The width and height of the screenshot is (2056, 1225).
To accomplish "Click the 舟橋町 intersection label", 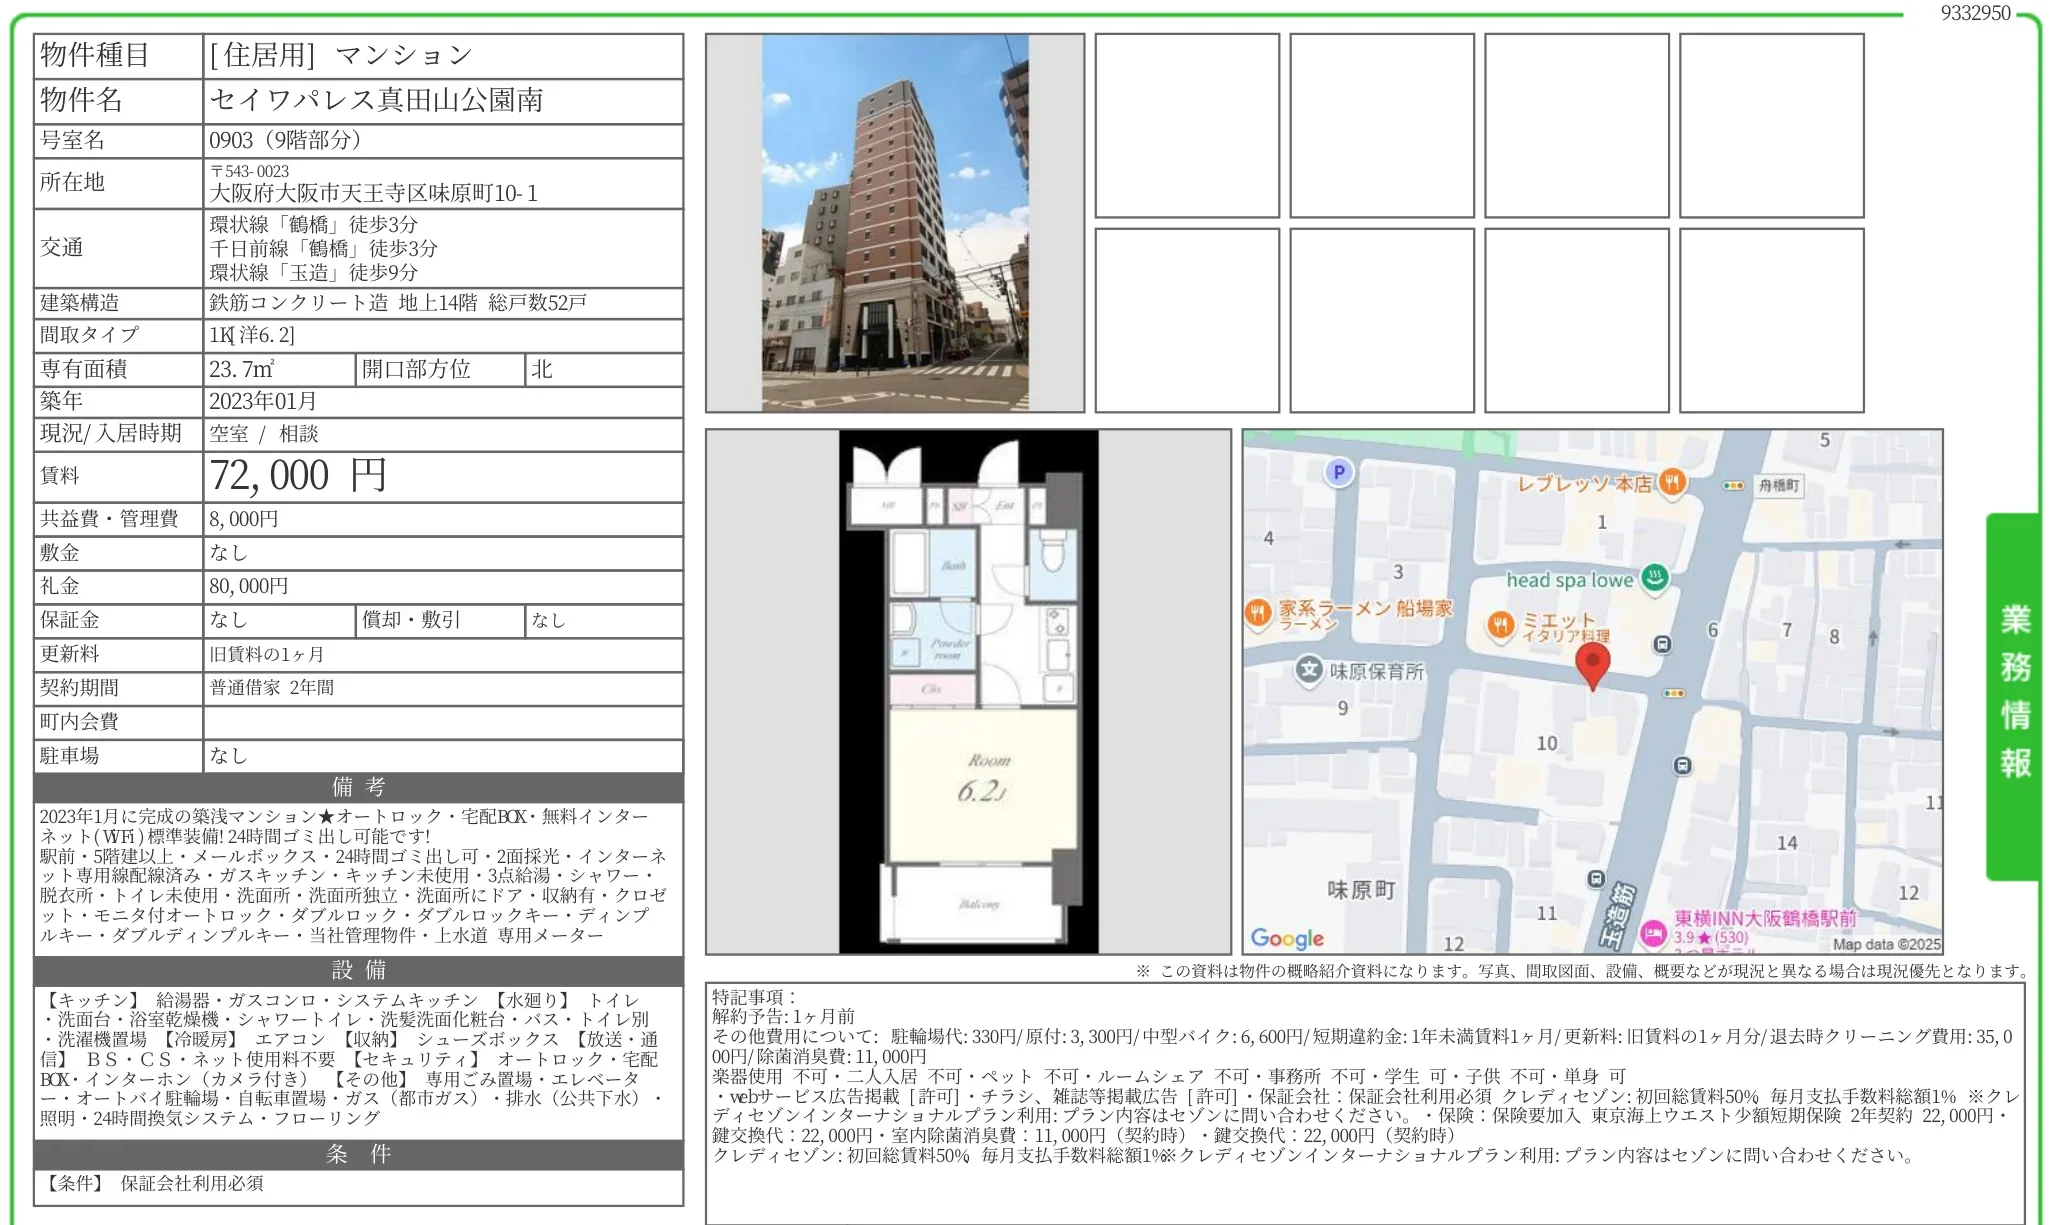I will 1778,485.
